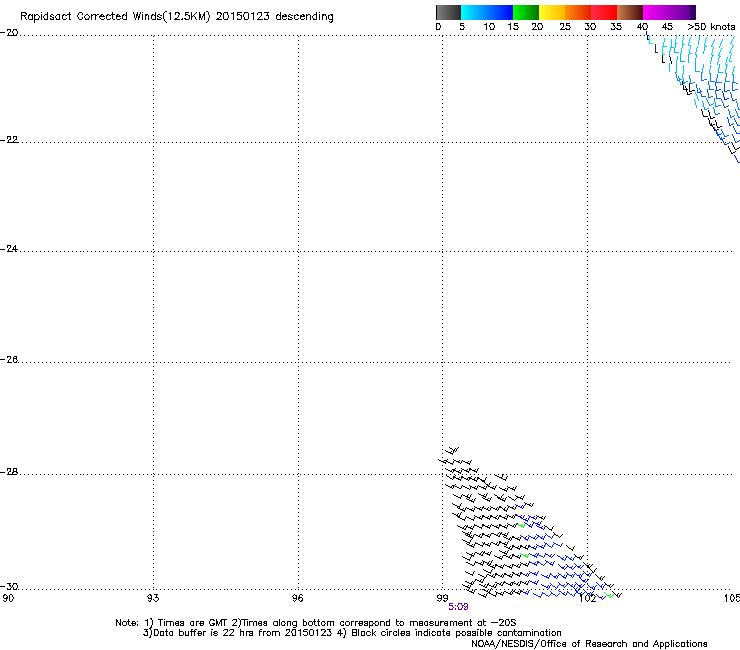Click the '>50 knots' legend label

(x=711, y=26)
